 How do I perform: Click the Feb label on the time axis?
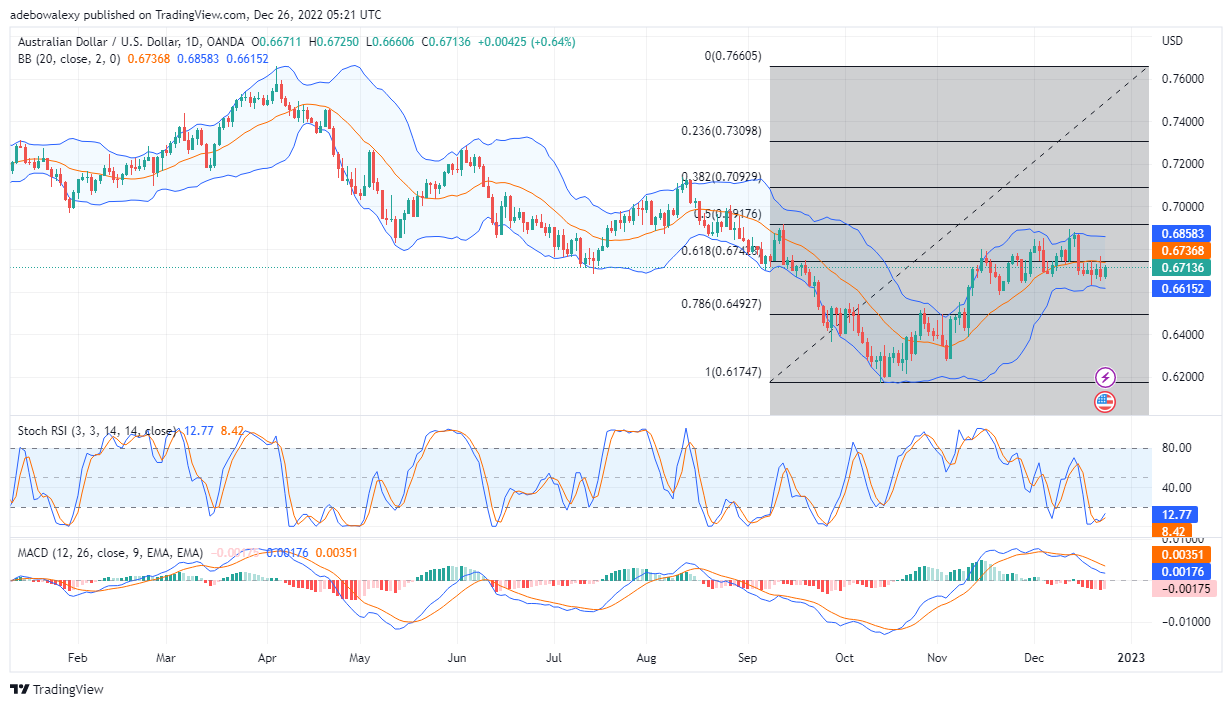[78, 659]
